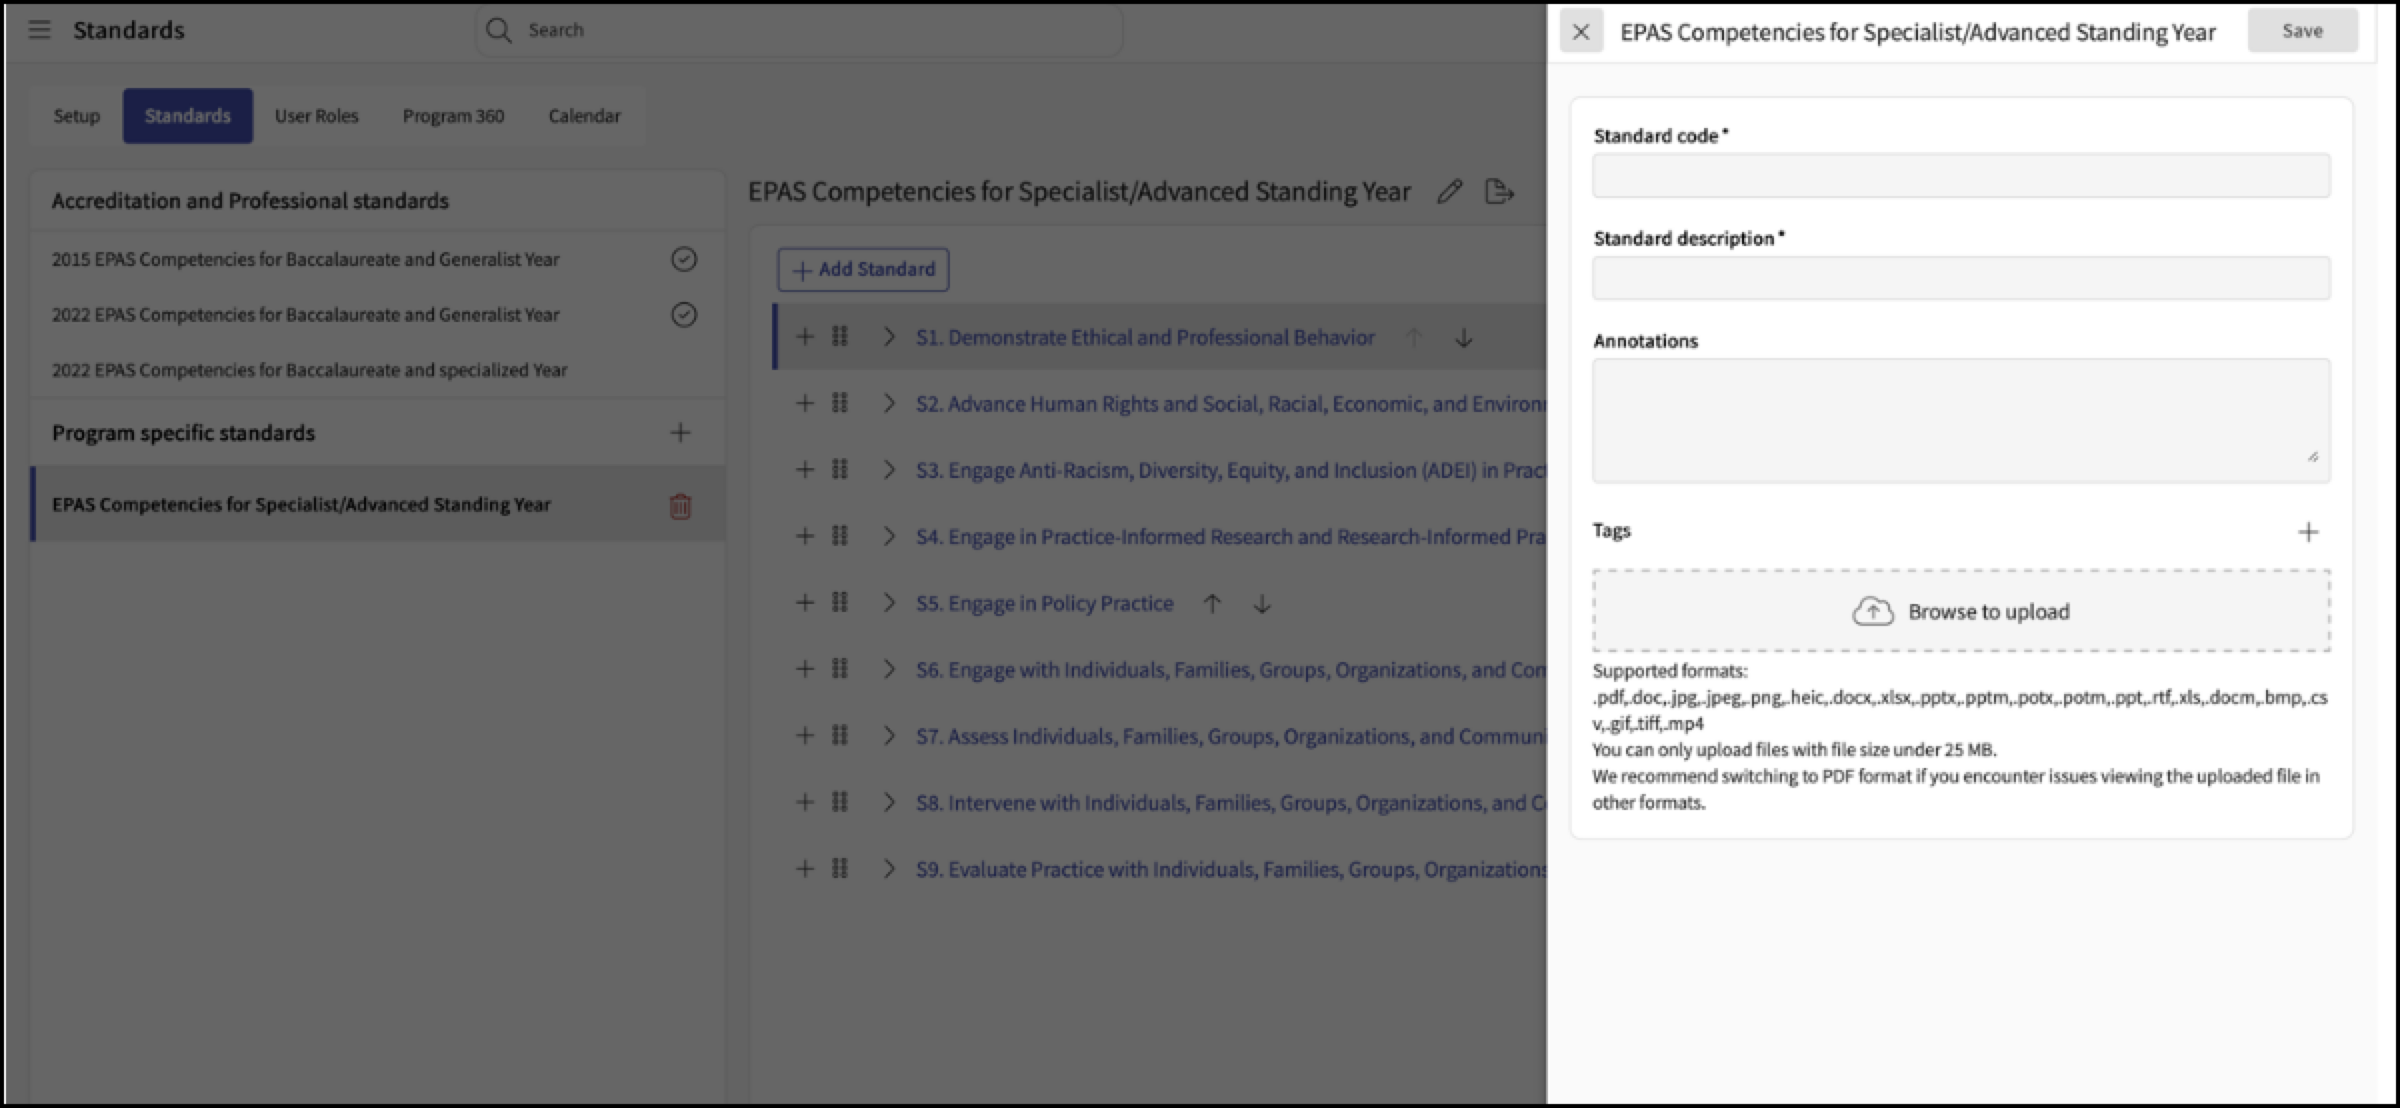This screenshot has height=1108, width=2400.
Task: Add a sub-standard under S6 with plus icon
Action: click(805, 669)
